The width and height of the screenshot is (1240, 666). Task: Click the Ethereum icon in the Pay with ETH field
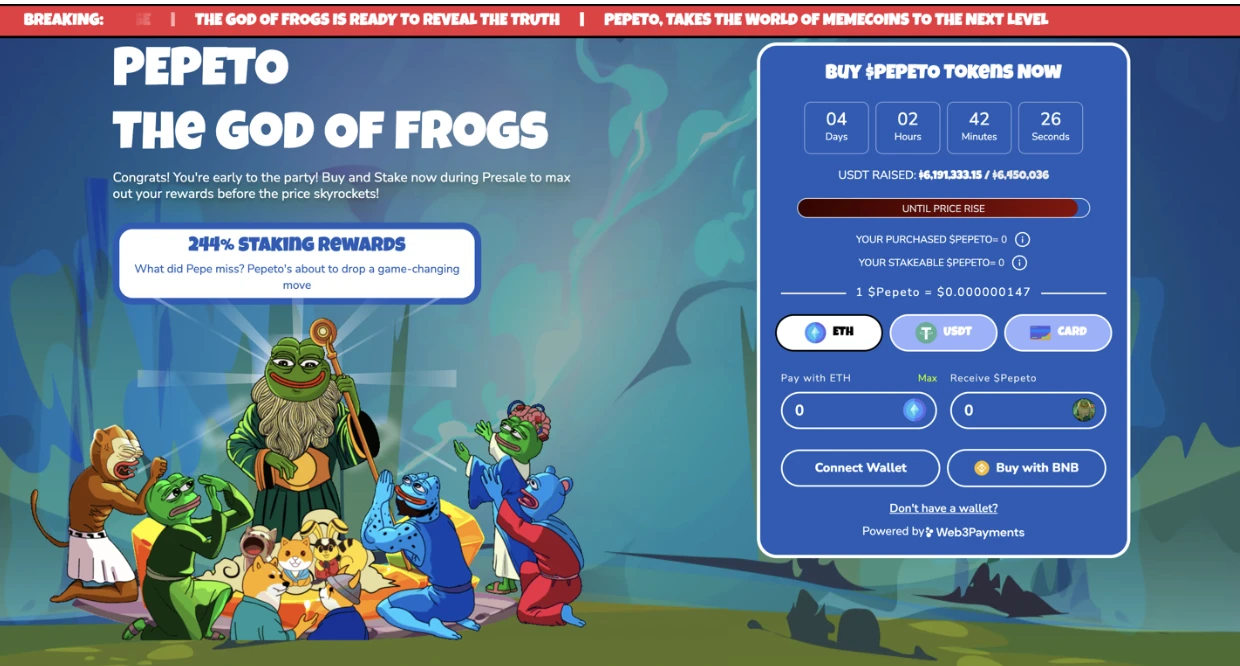[914, 410]
